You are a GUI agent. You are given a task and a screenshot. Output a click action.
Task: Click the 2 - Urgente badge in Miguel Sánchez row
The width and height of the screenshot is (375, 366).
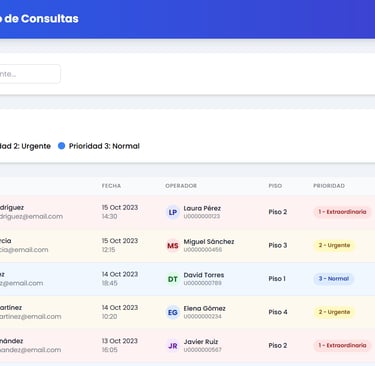pos(334,245)
